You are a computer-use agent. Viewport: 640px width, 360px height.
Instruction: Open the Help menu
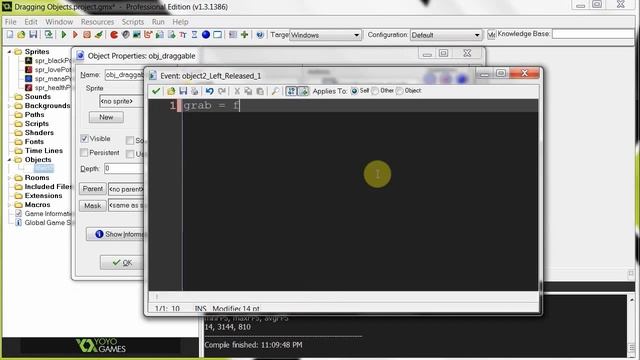click(180, 22)
